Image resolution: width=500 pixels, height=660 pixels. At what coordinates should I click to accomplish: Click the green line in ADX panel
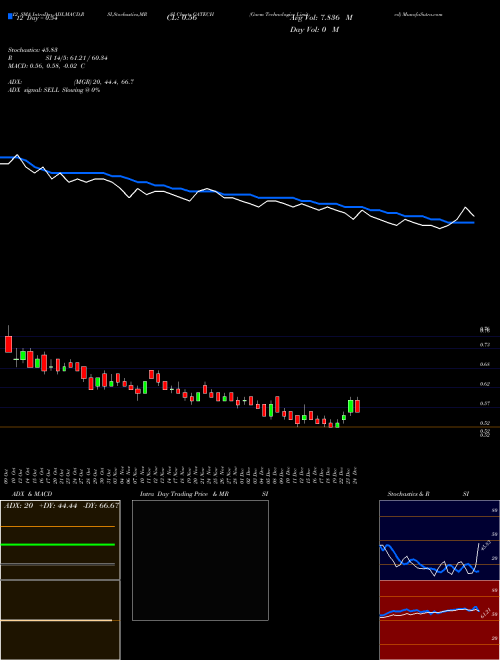[58, 545]
